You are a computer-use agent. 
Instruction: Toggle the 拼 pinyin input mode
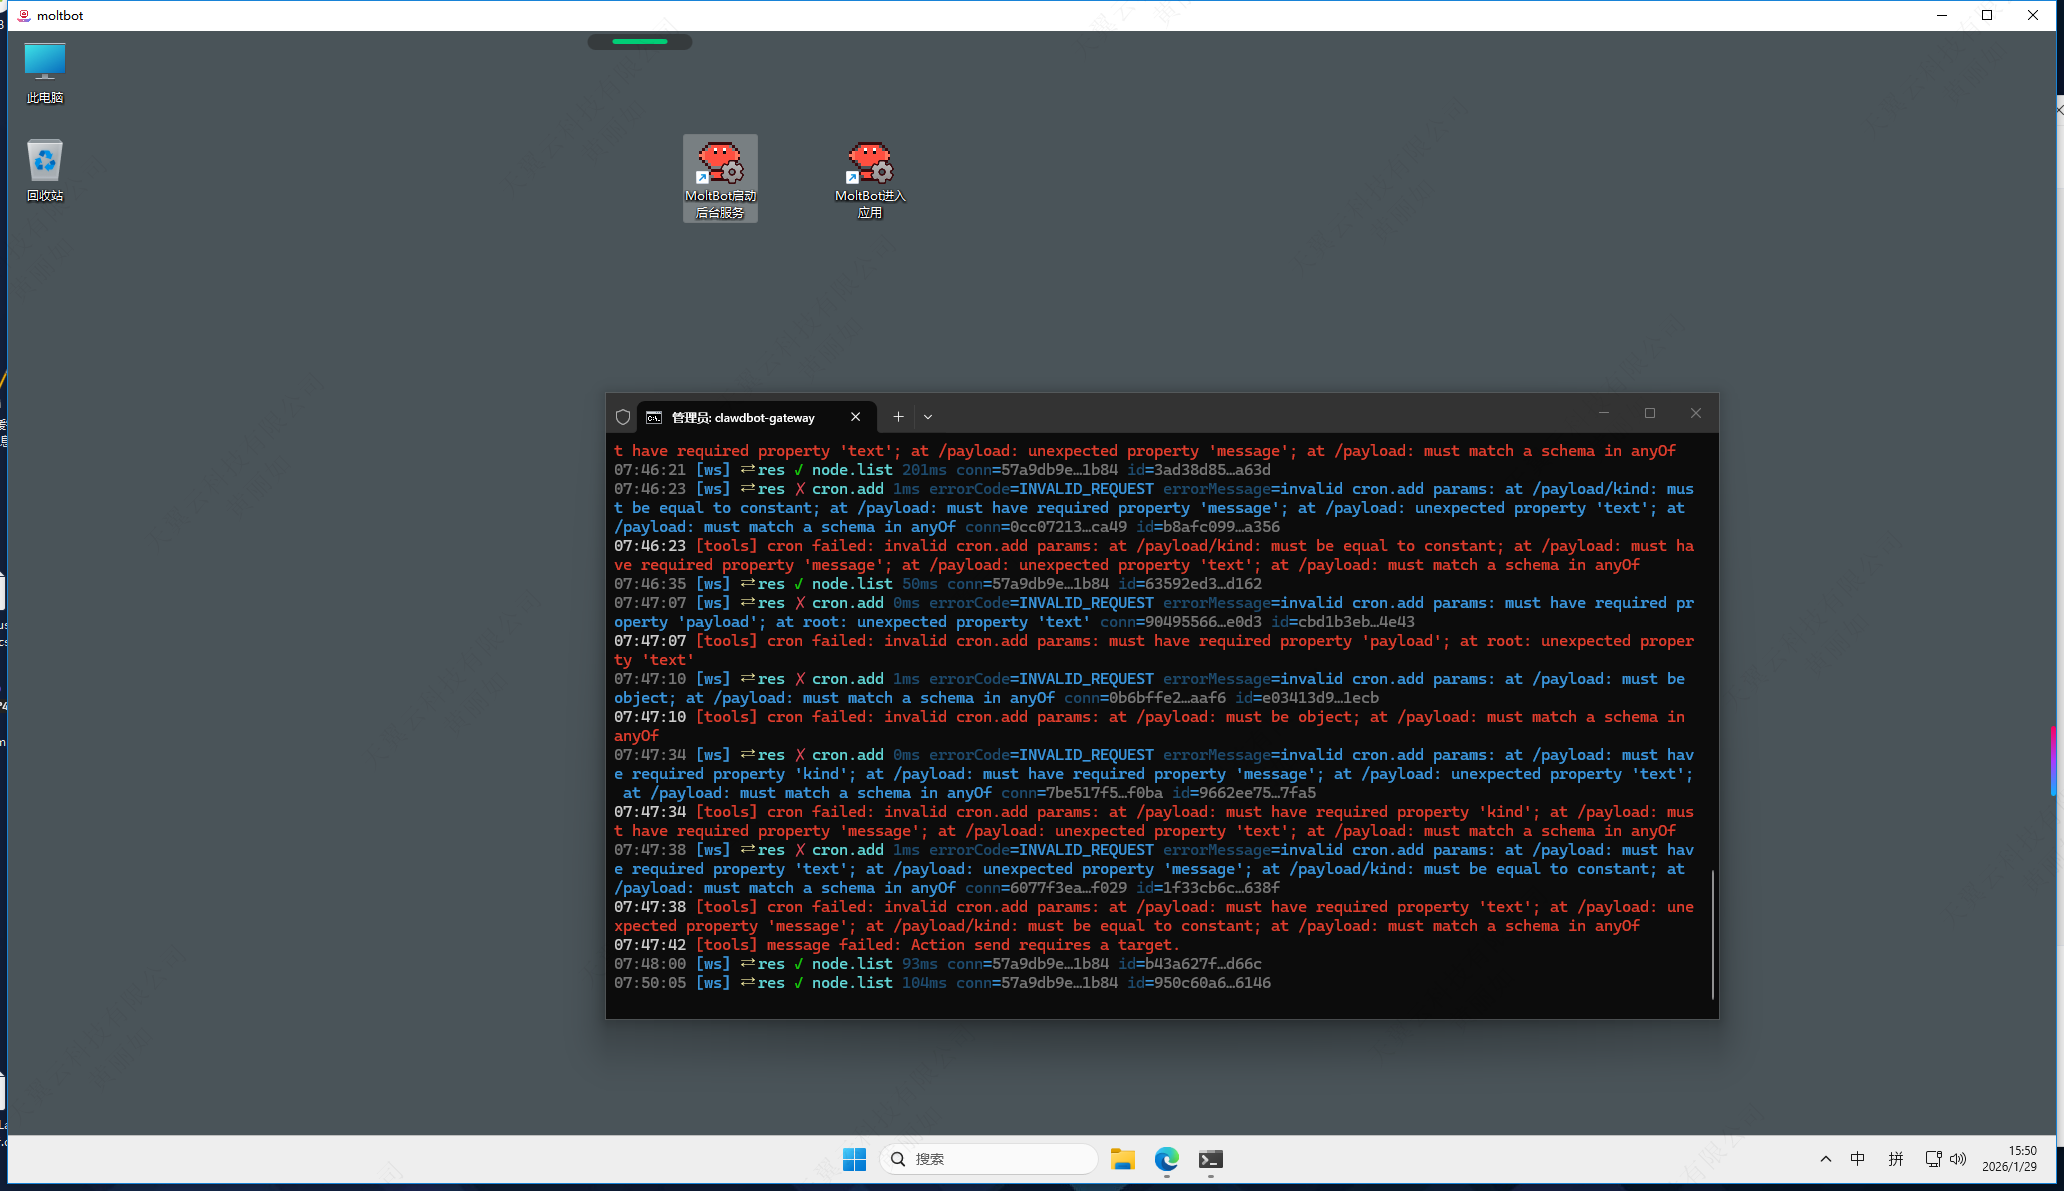pos(1895,1159)
